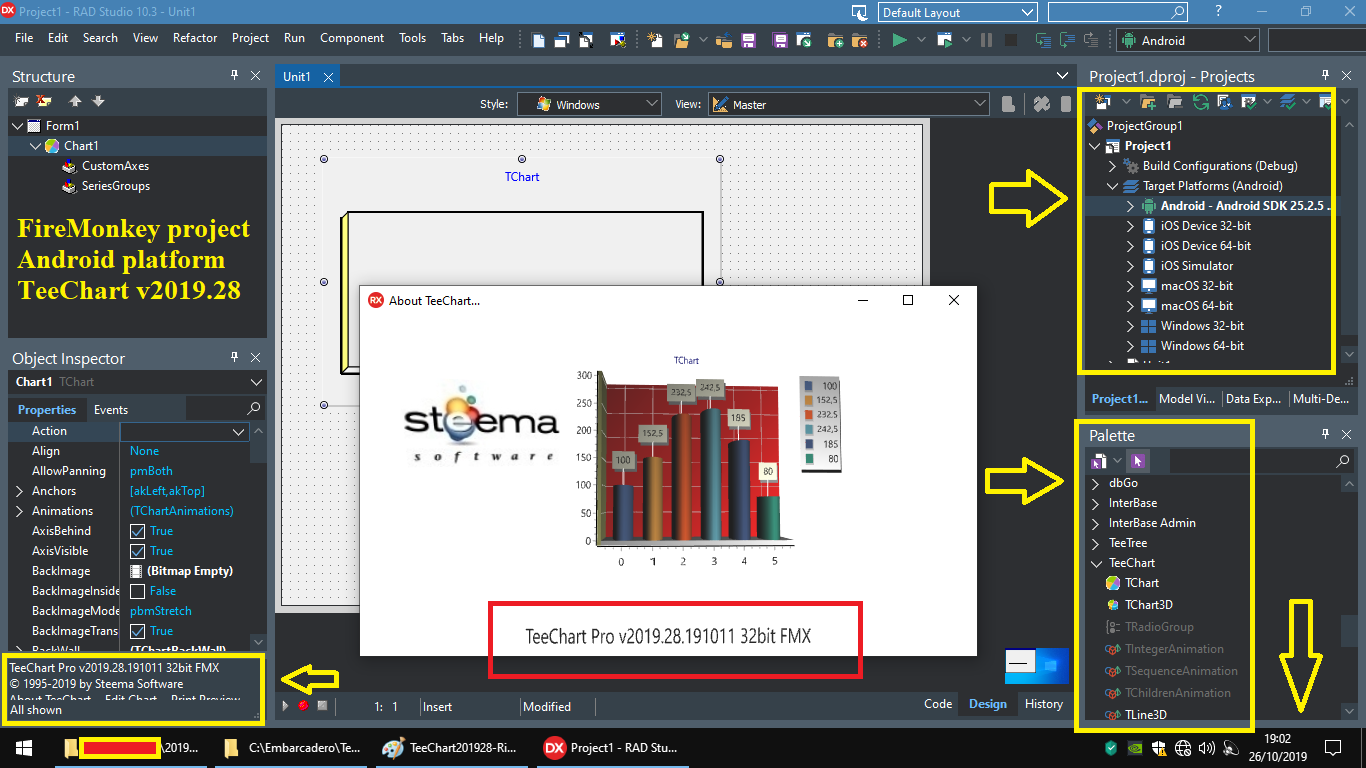1366x768 pixels.
Task: Click the Save All toolbar icon
Action: [x=781, y=40]
